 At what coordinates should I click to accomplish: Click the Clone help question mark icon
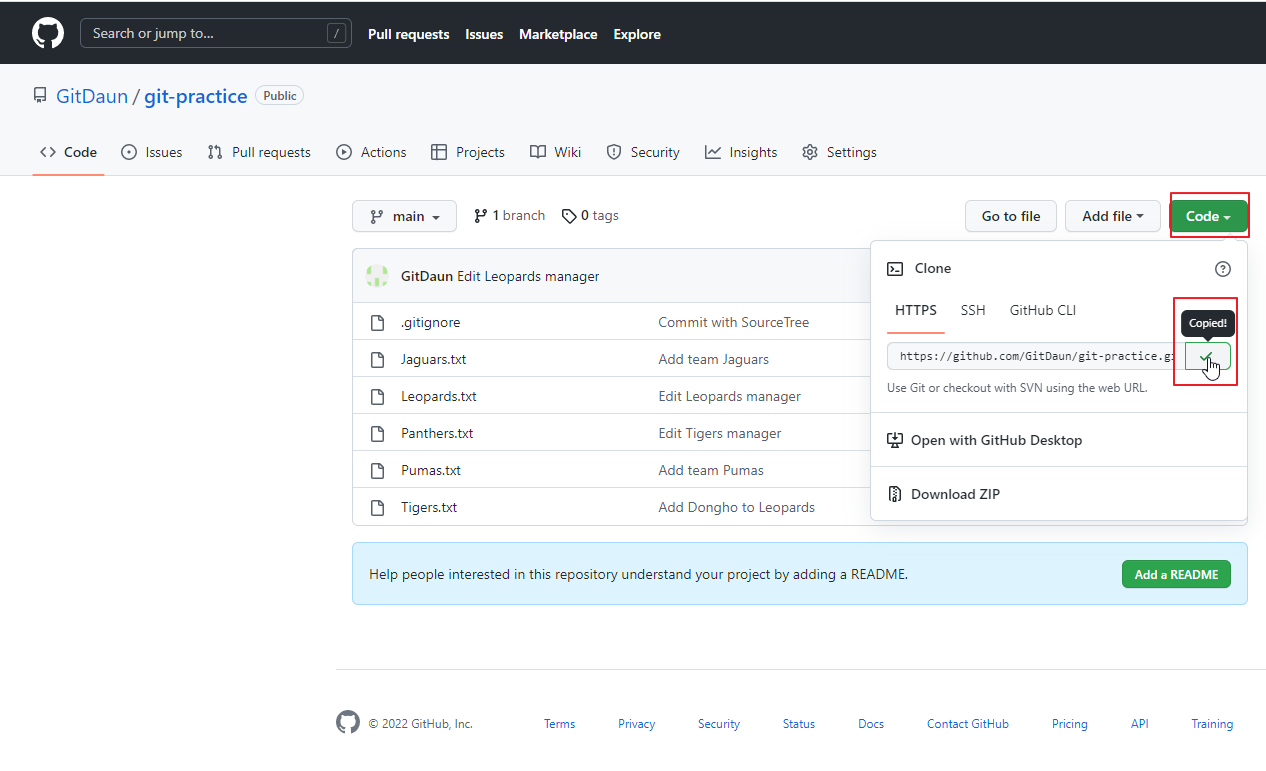pos(1222,268)
